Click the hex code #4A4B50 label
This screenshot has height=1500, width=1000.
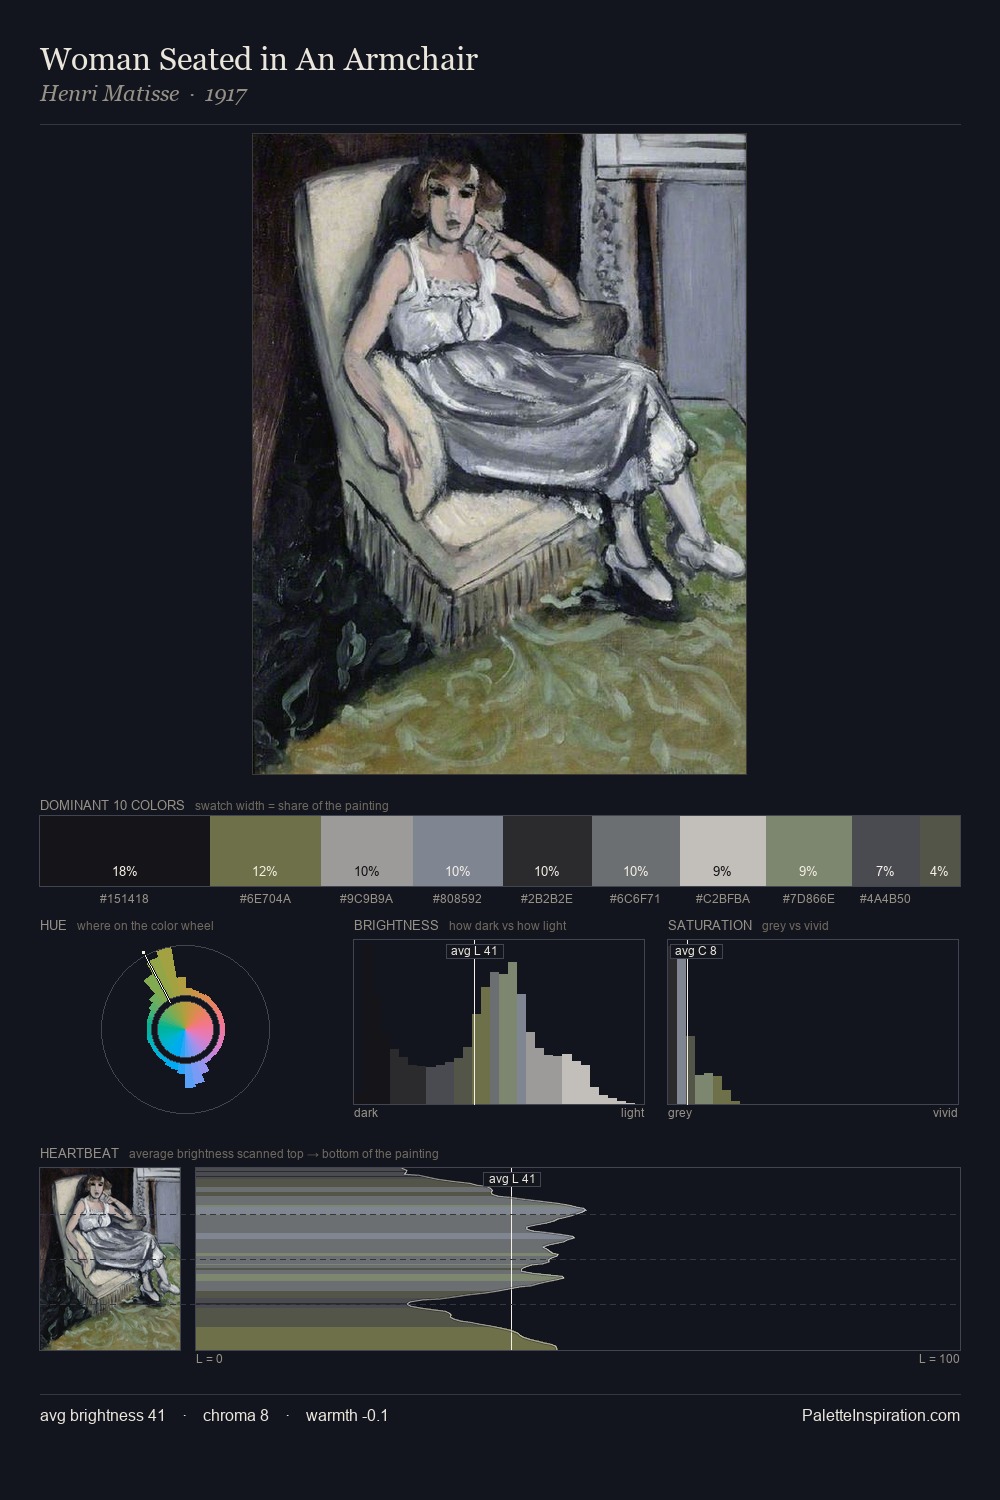click(x=885, y=899)
